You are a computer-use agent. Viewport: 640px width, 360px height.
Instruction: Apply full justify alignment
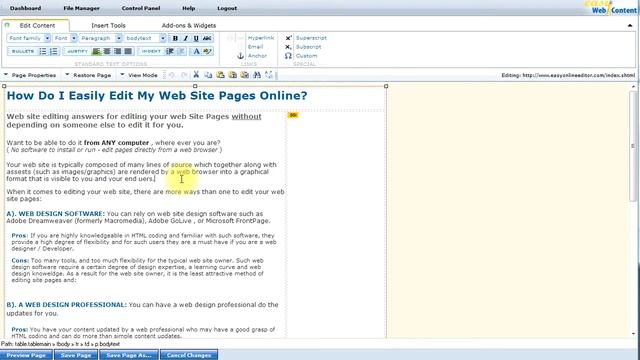tap(128, 51)
